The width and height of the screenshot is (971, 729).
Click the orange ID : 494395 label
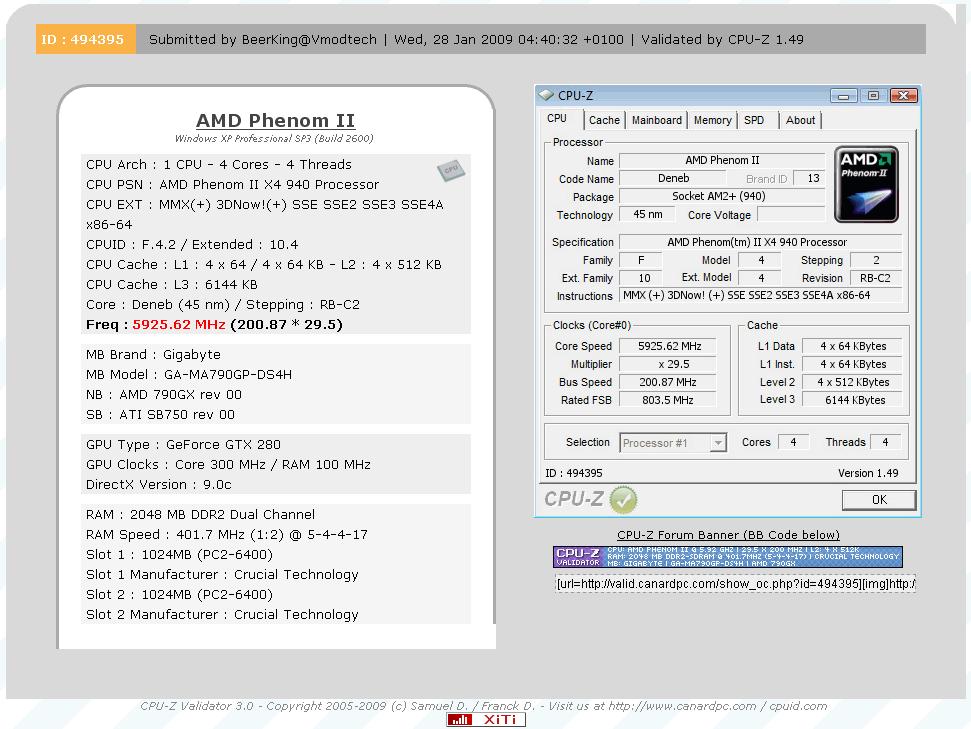coord(85,39)
